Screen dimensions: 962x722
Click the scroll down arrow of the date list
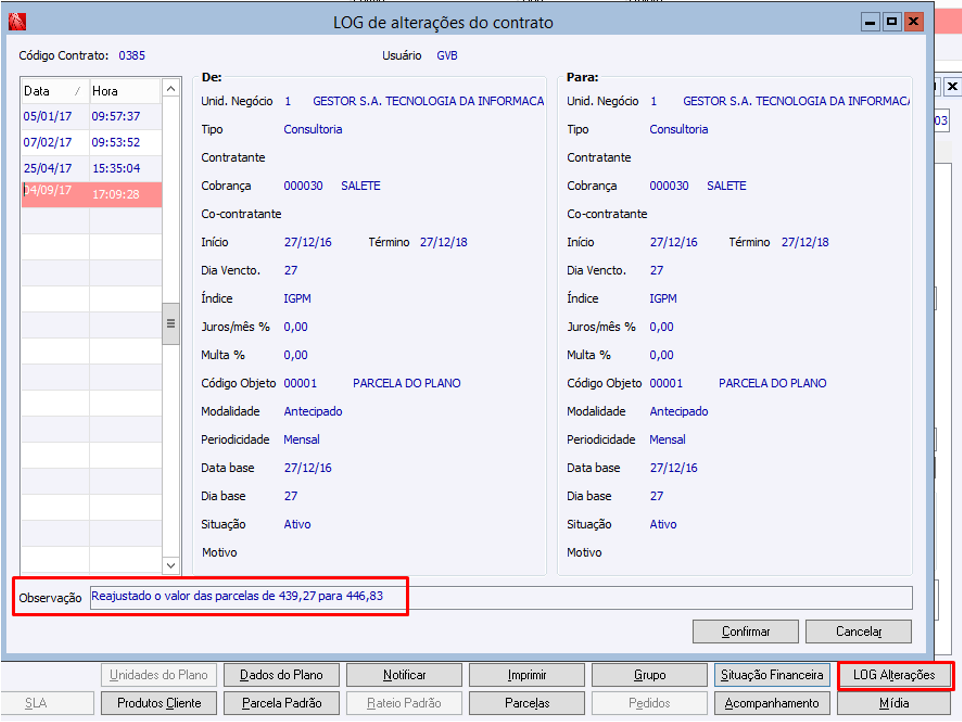171,565
